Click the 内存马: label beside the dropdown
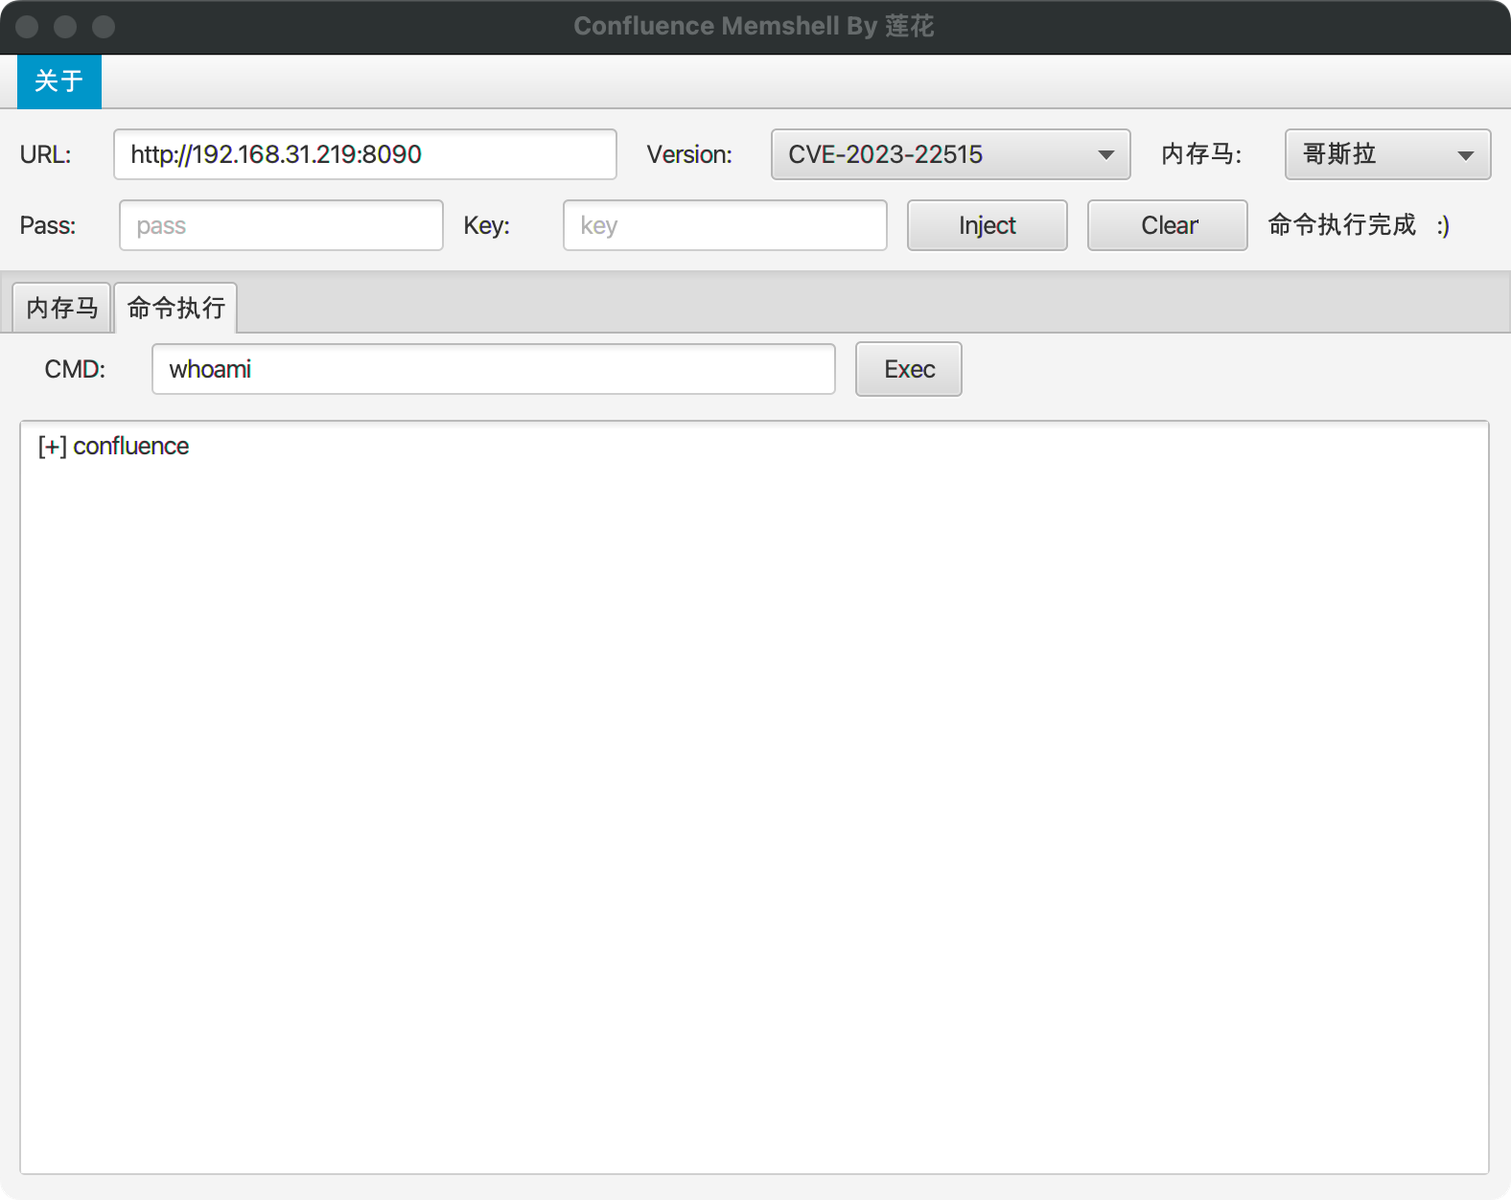Viewport: 1511px width, 1200px height. click(1201, 154)
